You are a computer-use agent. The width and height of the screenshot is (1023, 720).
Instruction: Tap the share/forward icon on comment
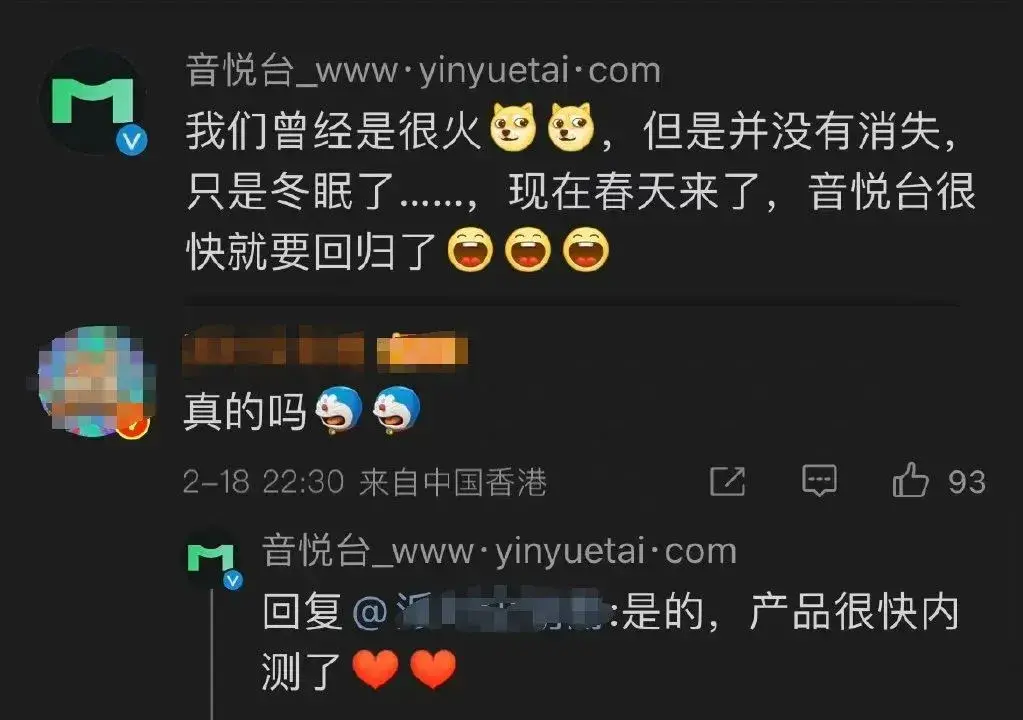click(727, 481)
